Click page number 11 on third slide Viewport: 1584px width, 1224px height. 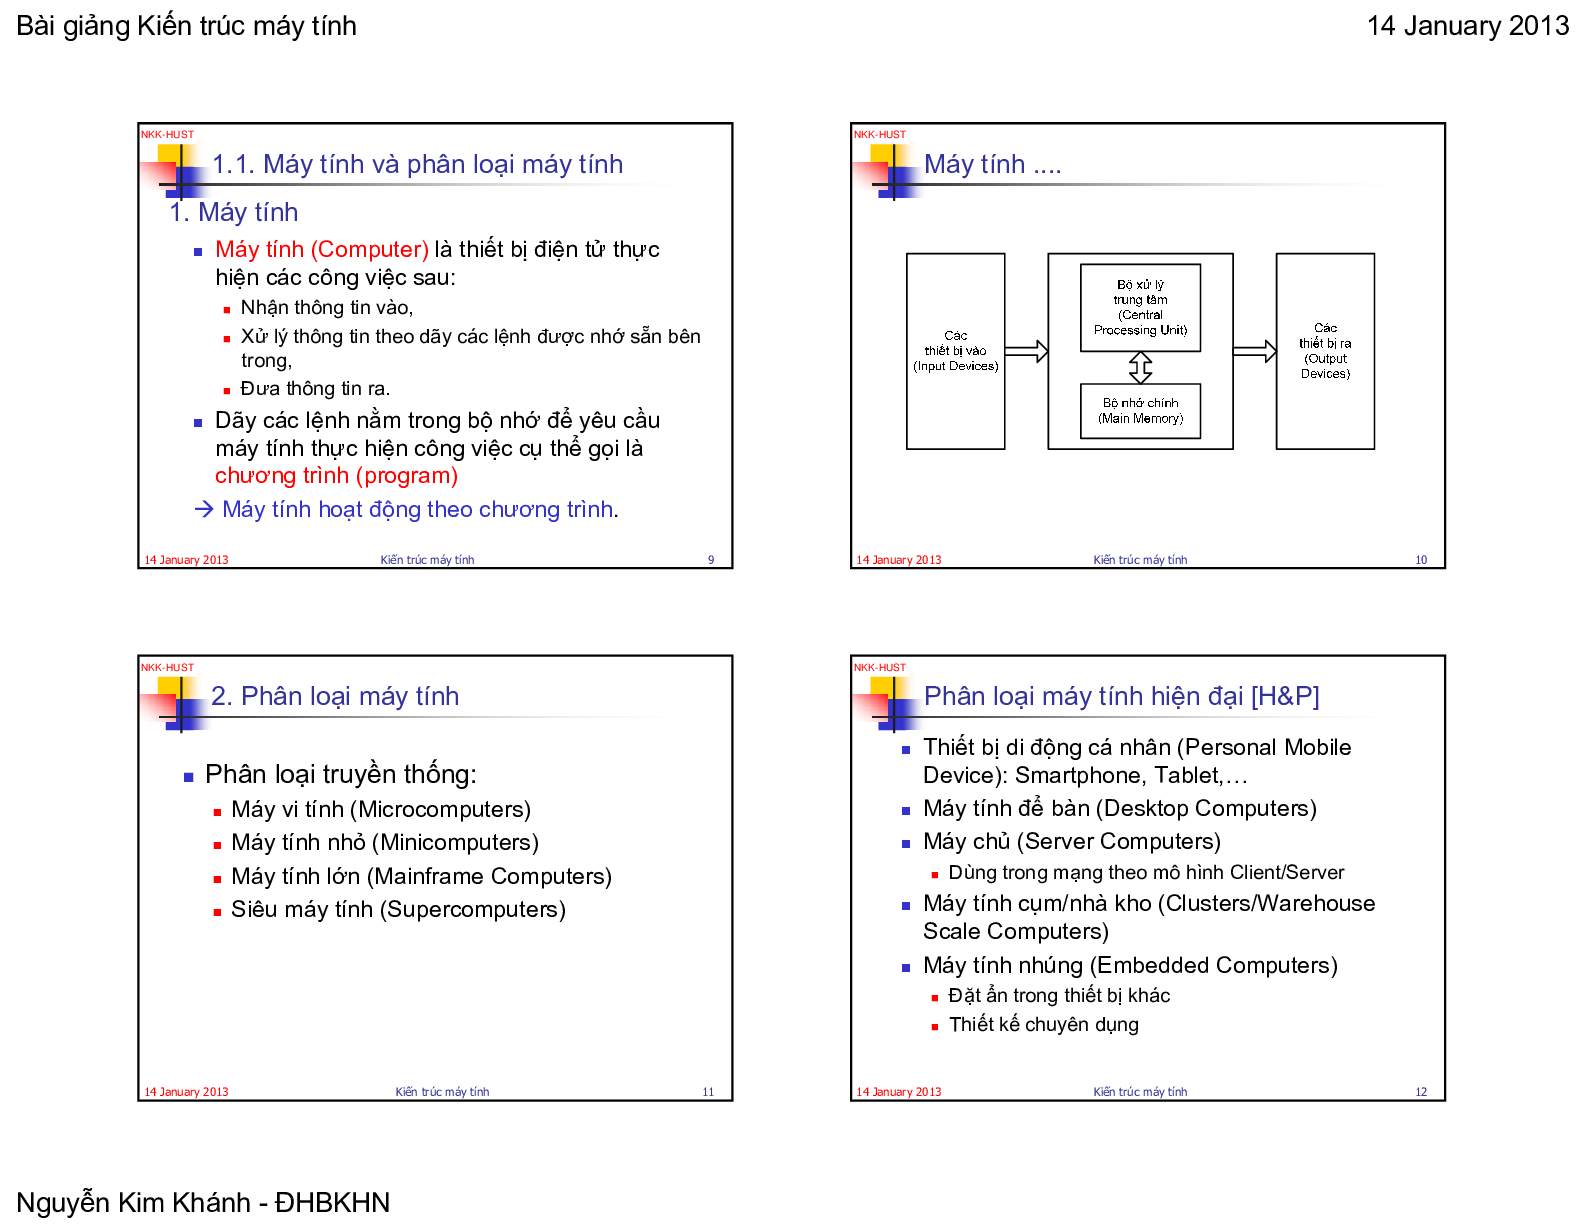coord(708,1092)
